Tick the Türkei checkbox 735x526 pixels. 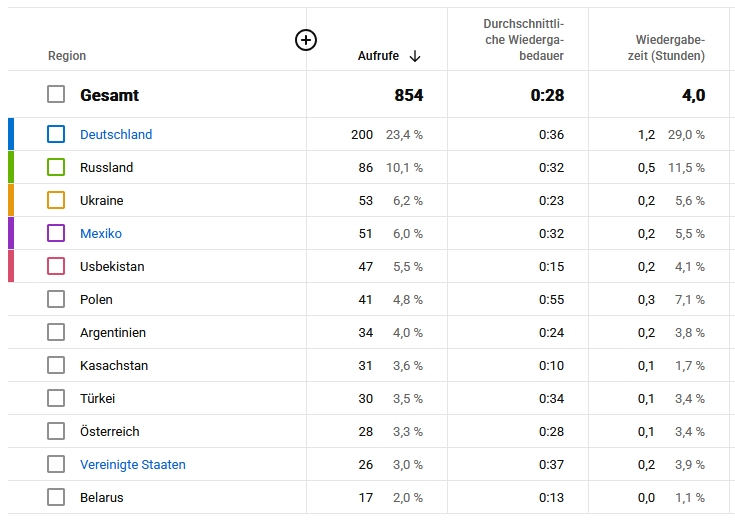tap(56, 398)
